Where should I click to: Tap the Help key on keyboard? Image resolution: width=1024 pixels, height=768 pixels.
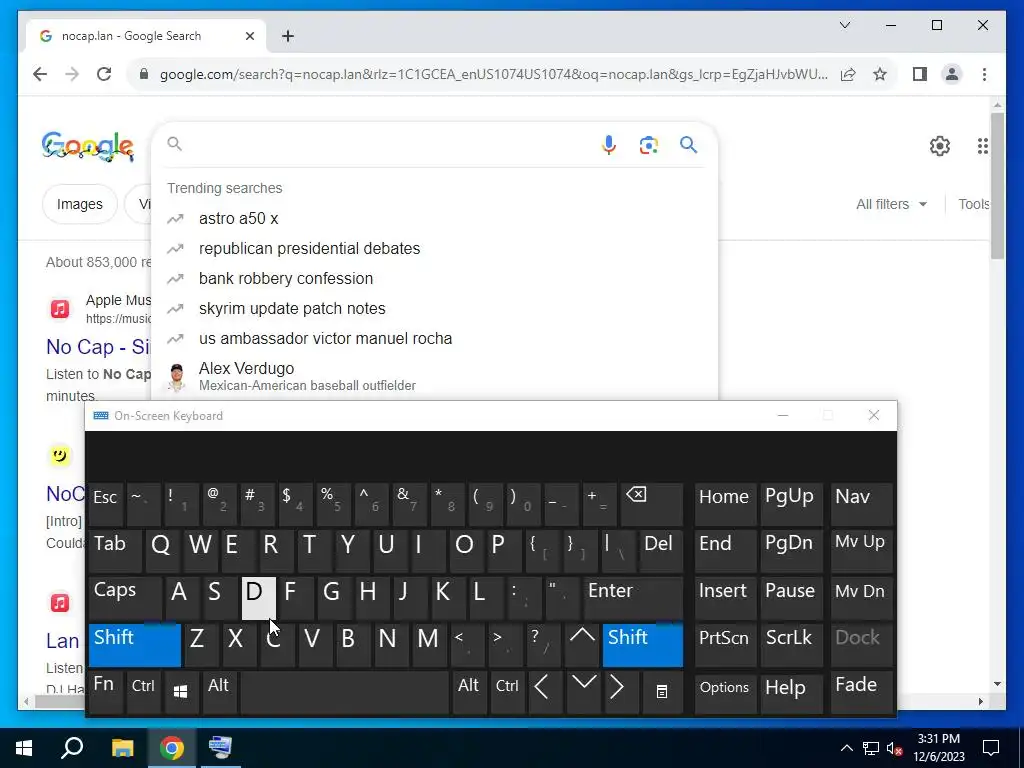(792, 692)
